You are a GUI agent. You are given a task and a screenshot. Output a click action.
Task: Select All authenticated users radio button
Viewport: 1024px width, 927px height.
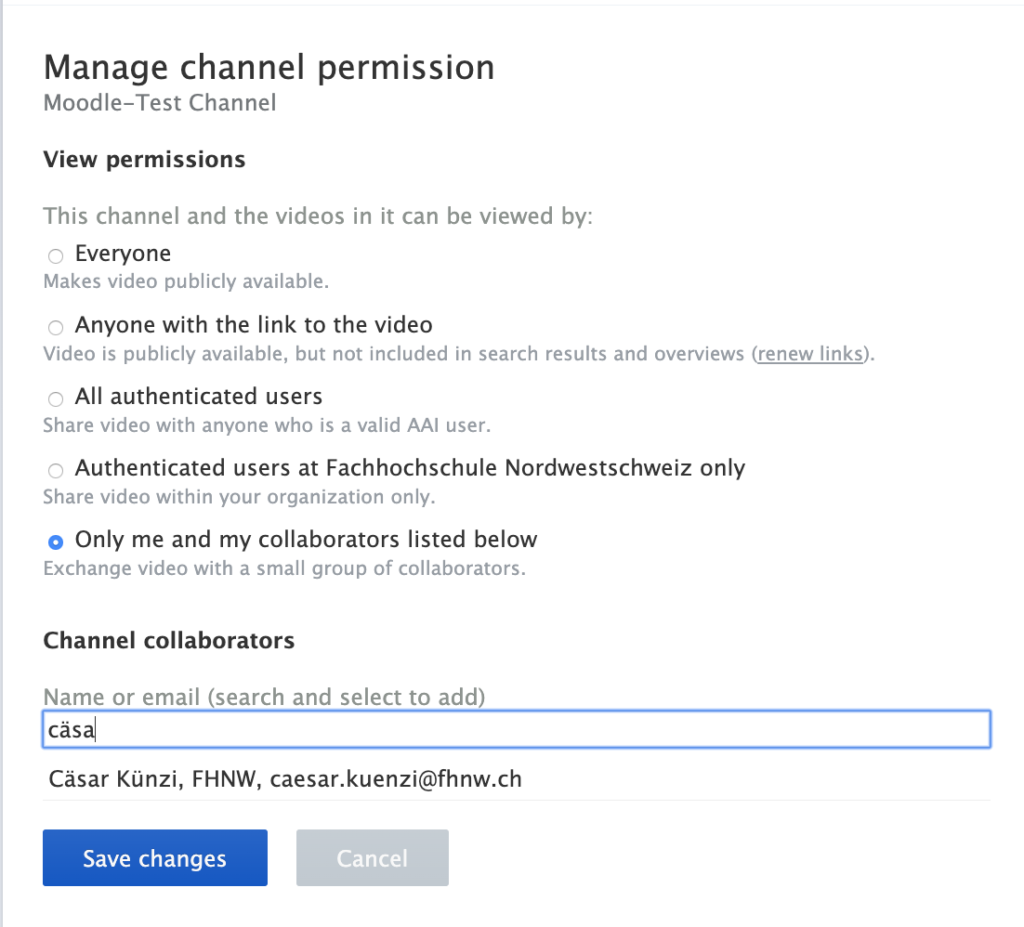pyautogui.click(x=56, y=399)
